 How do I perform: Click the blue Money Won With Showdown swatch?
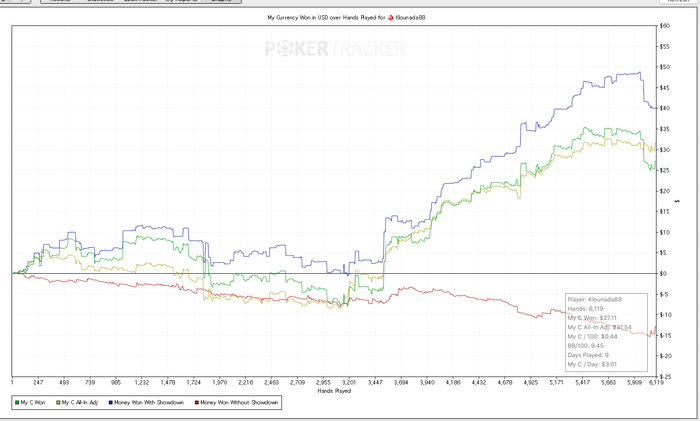click(x=110, y=403)
